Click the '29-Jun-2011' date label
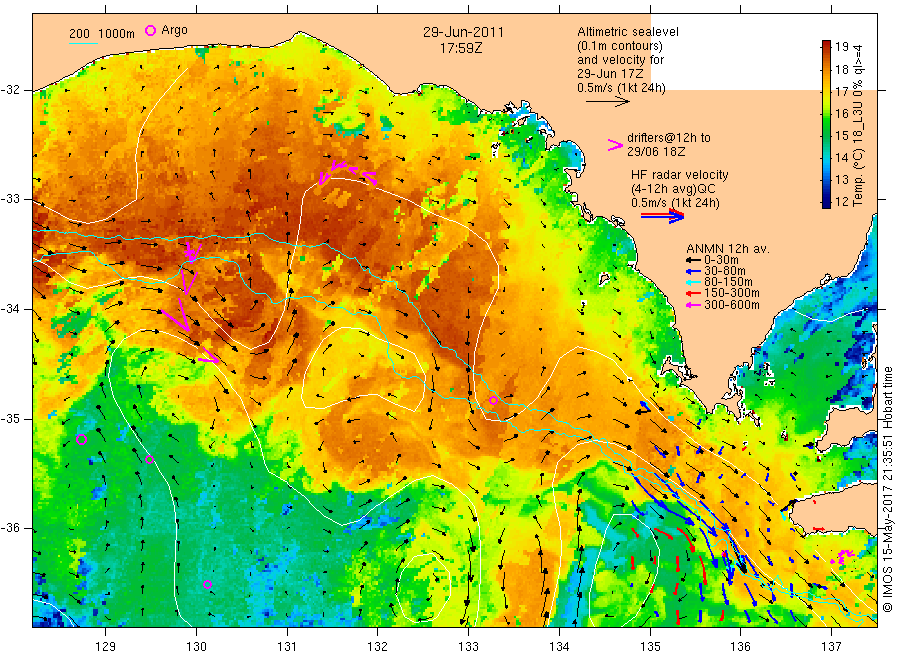The image size is (900, 660). tap(463, 32)
